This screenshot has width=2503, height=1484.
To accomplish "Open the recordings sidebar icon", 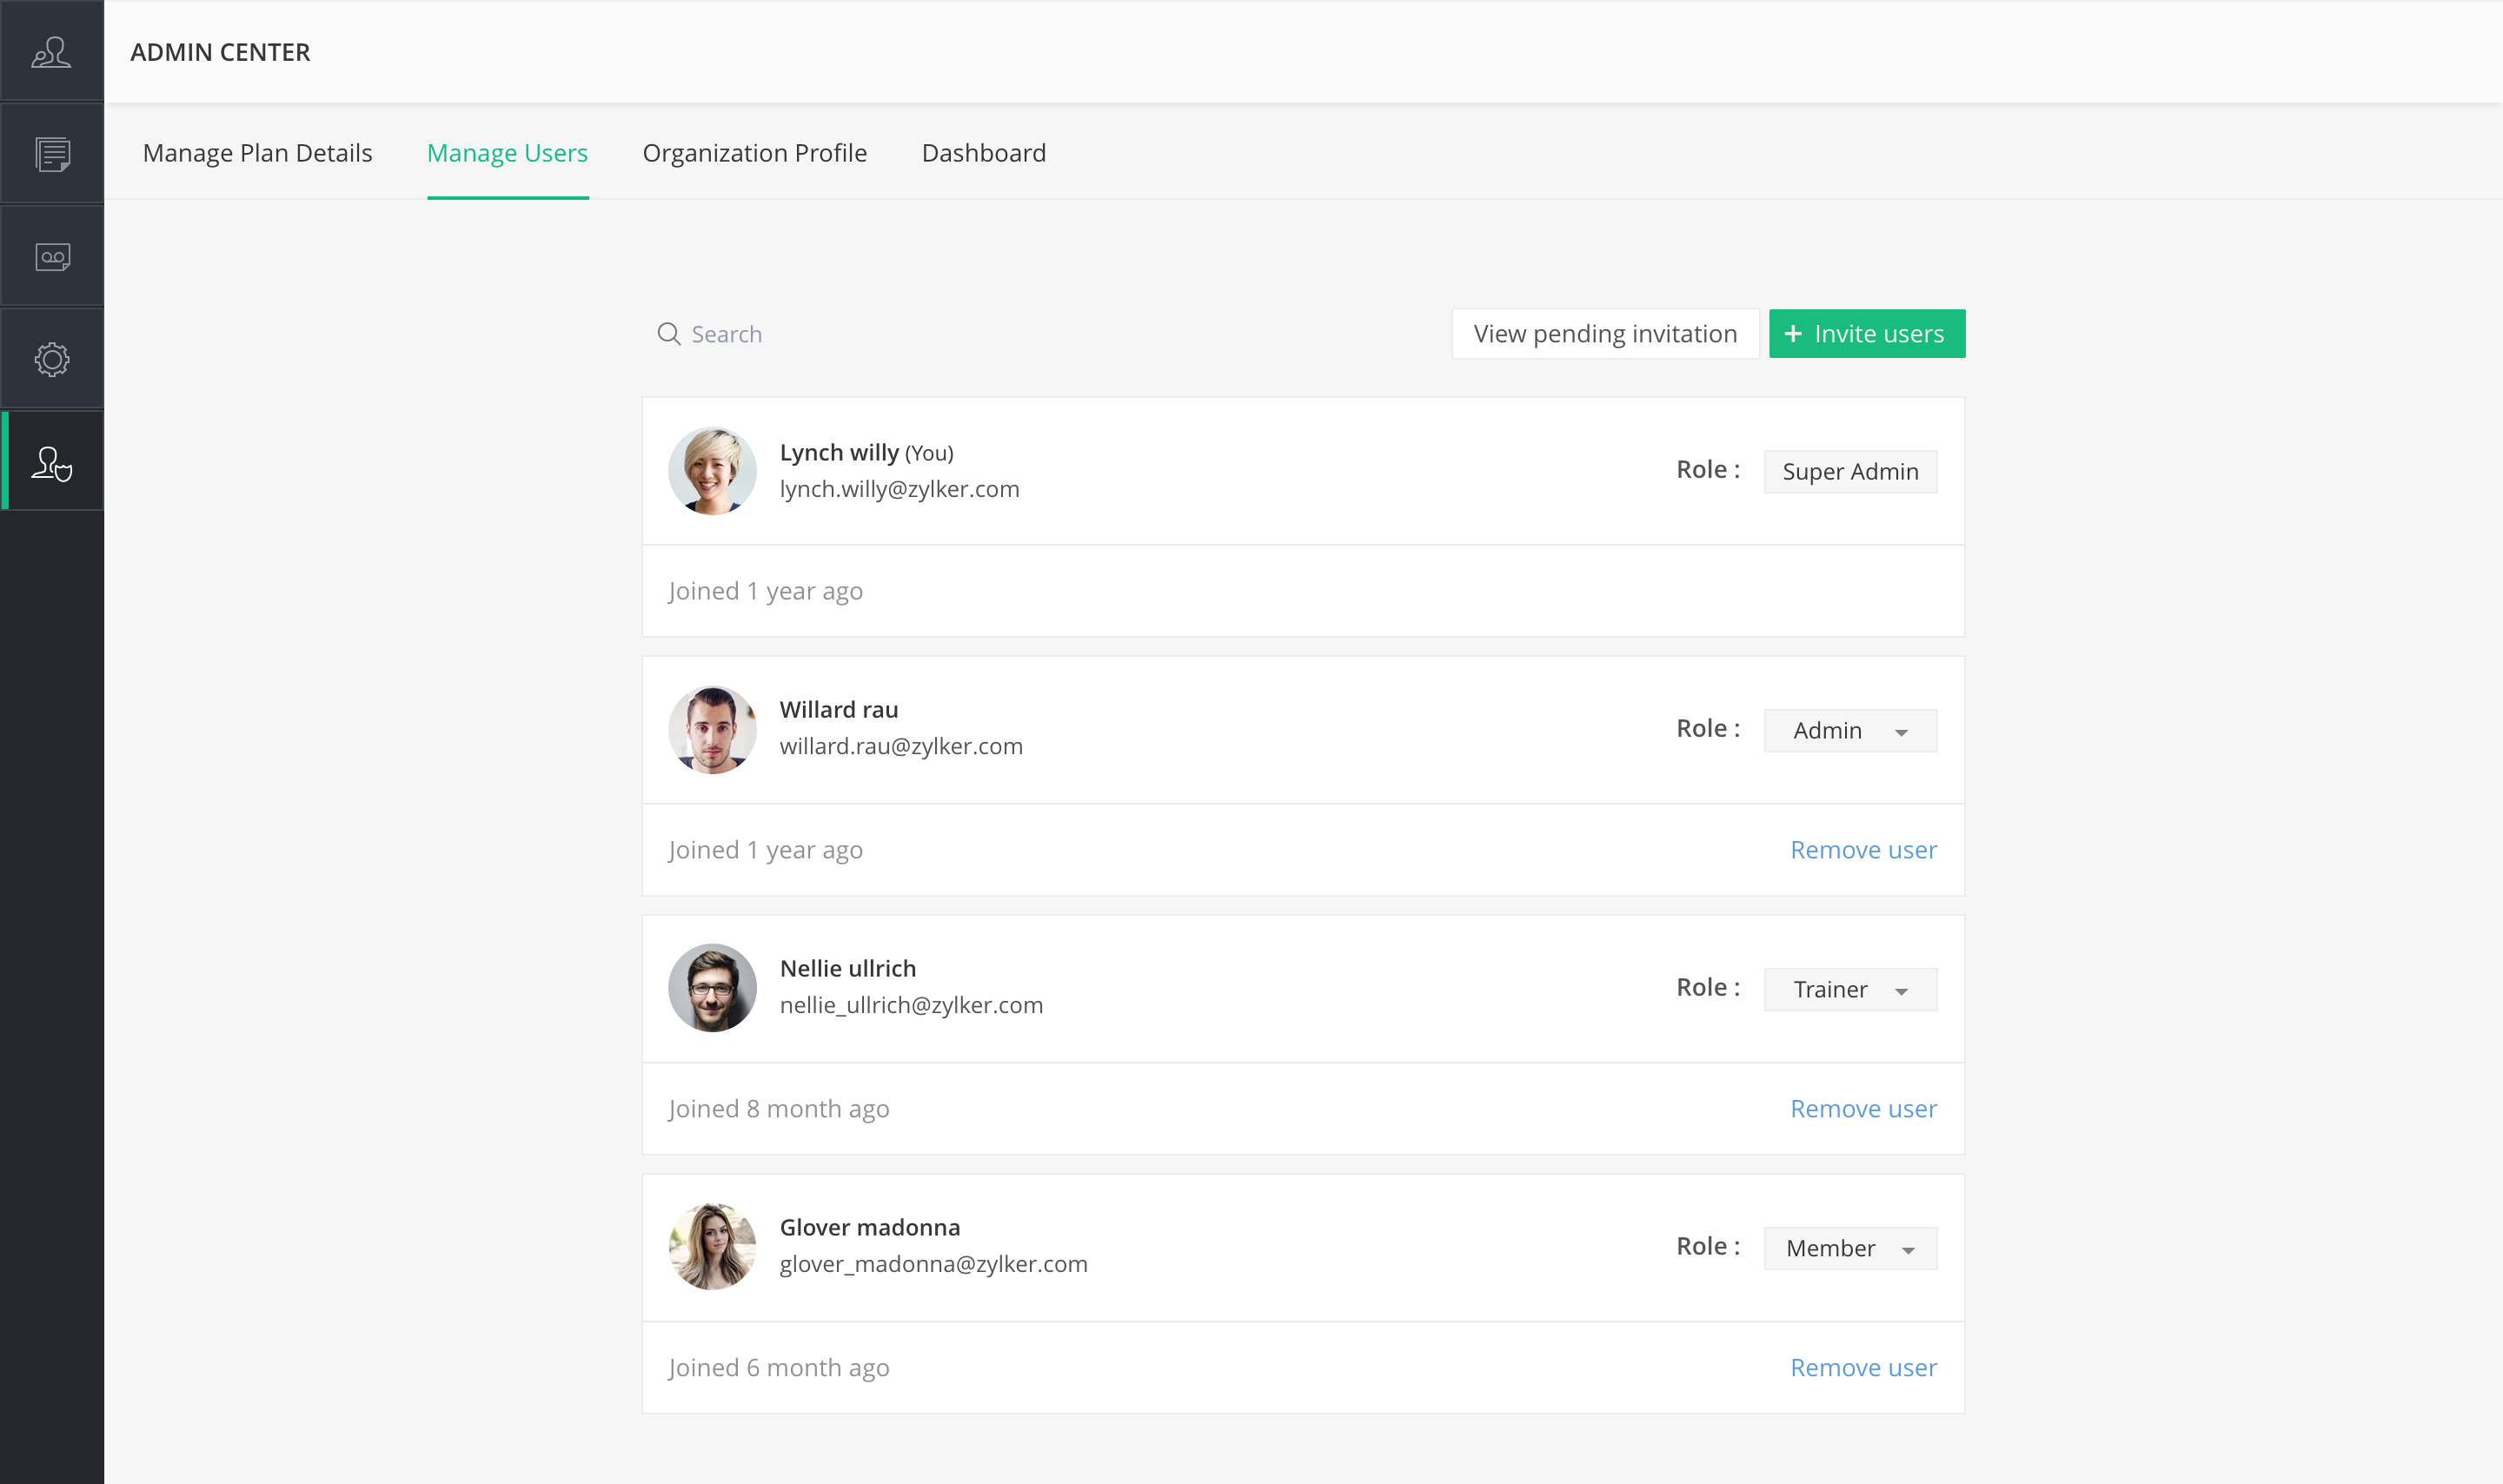I will click(52, 257).
